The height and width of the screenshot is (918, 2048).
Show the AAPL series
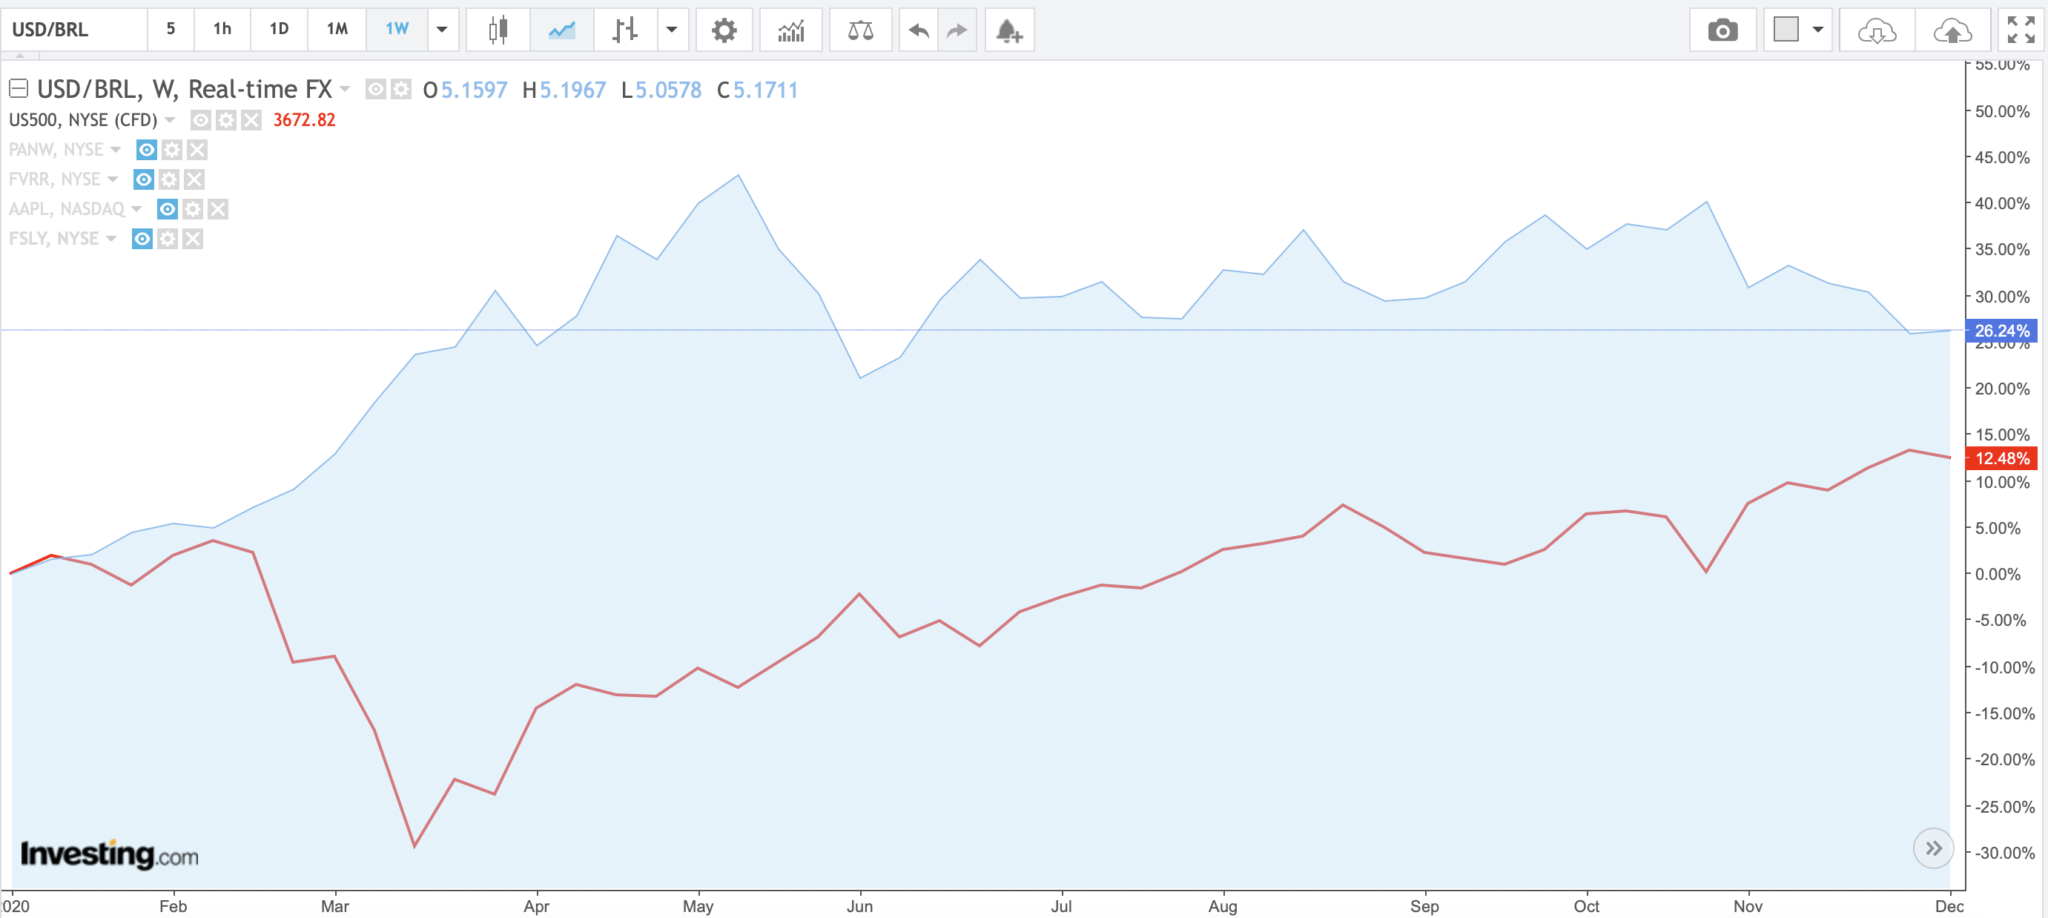(x=168, y=209)
